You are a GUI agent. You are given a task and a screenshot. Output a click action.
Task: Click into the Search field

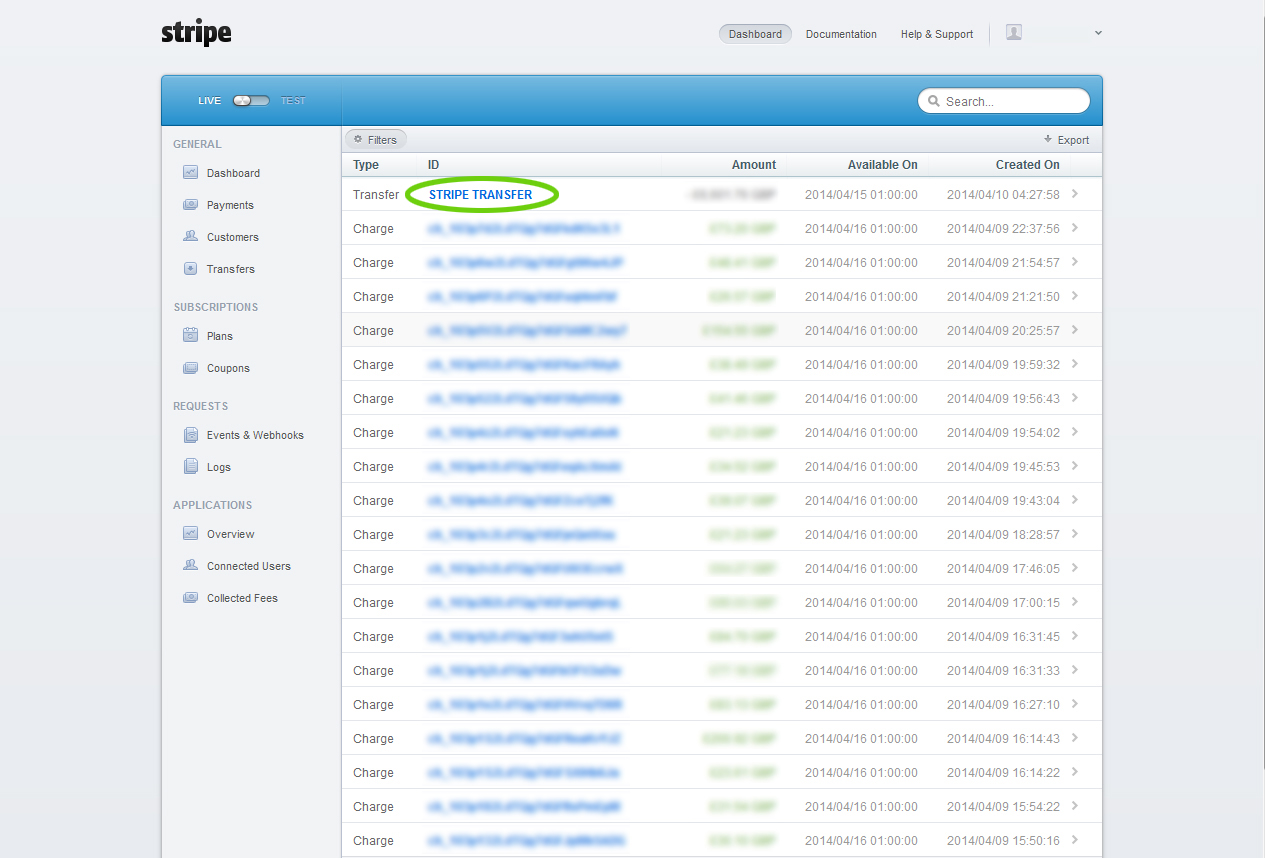tap(1004, 101)
